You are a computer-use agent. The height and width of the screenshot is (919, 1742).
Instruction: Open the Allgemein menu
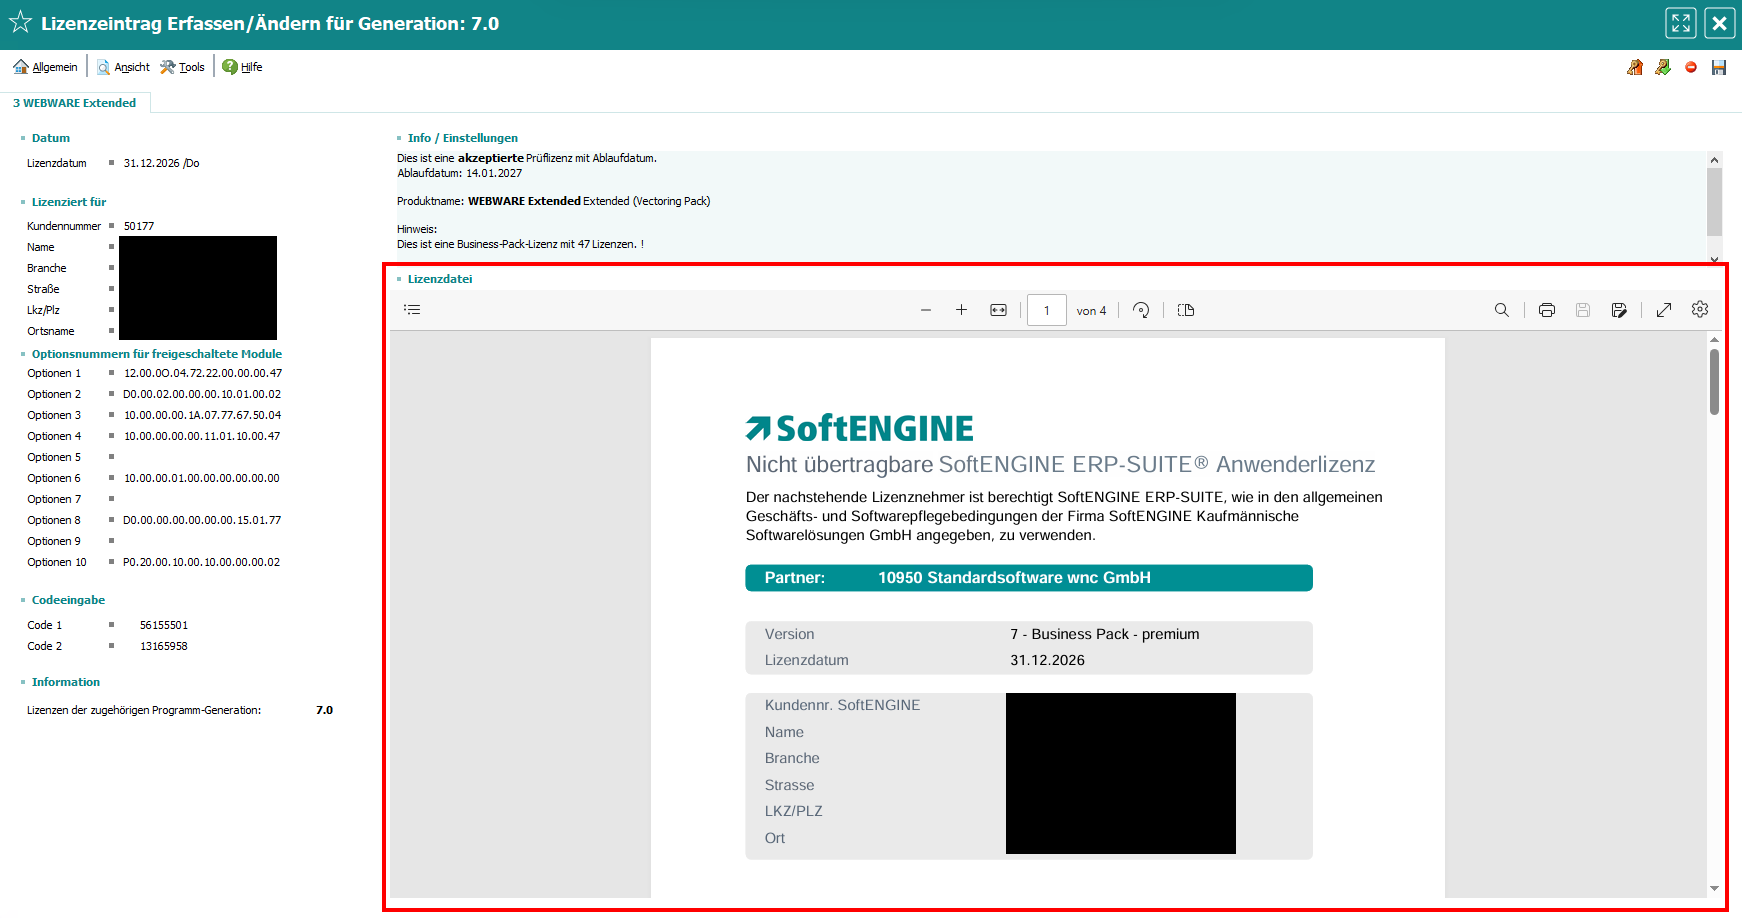pyautogui.click(x=45, y=67)
